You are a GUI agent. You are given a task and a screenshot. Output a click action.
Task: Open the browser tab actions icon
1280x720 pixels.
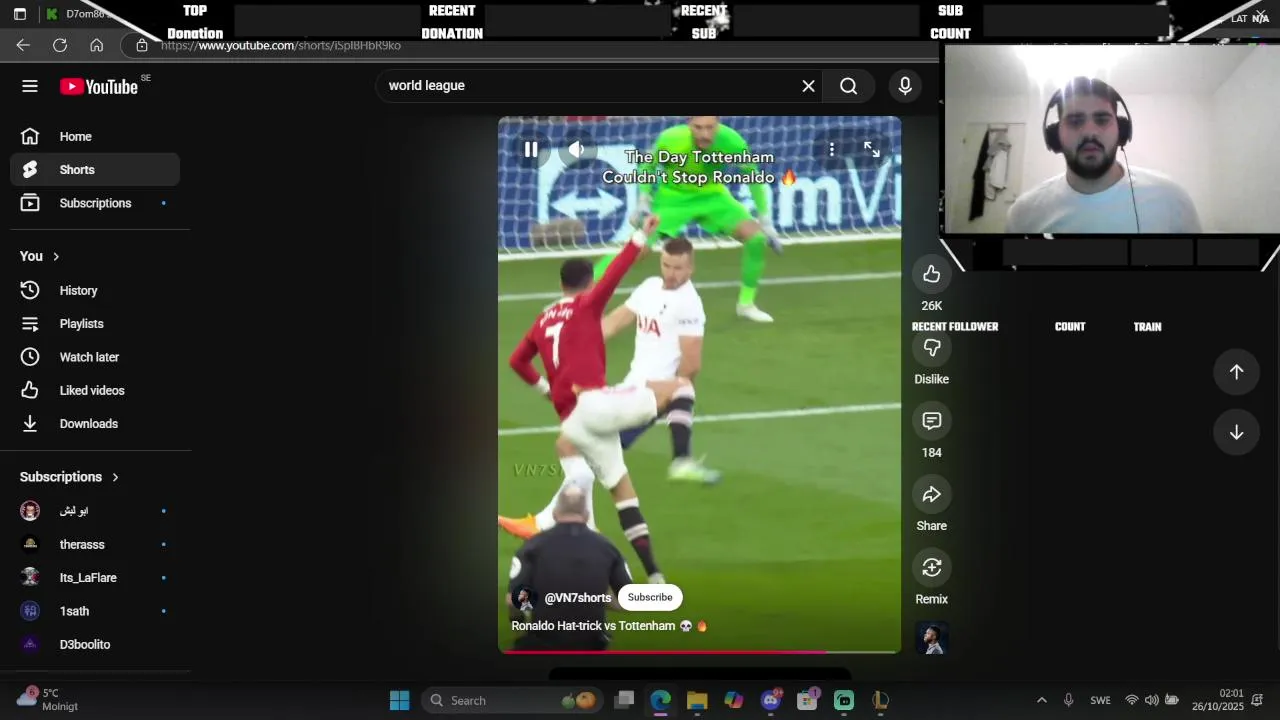[x=19, y=14]
